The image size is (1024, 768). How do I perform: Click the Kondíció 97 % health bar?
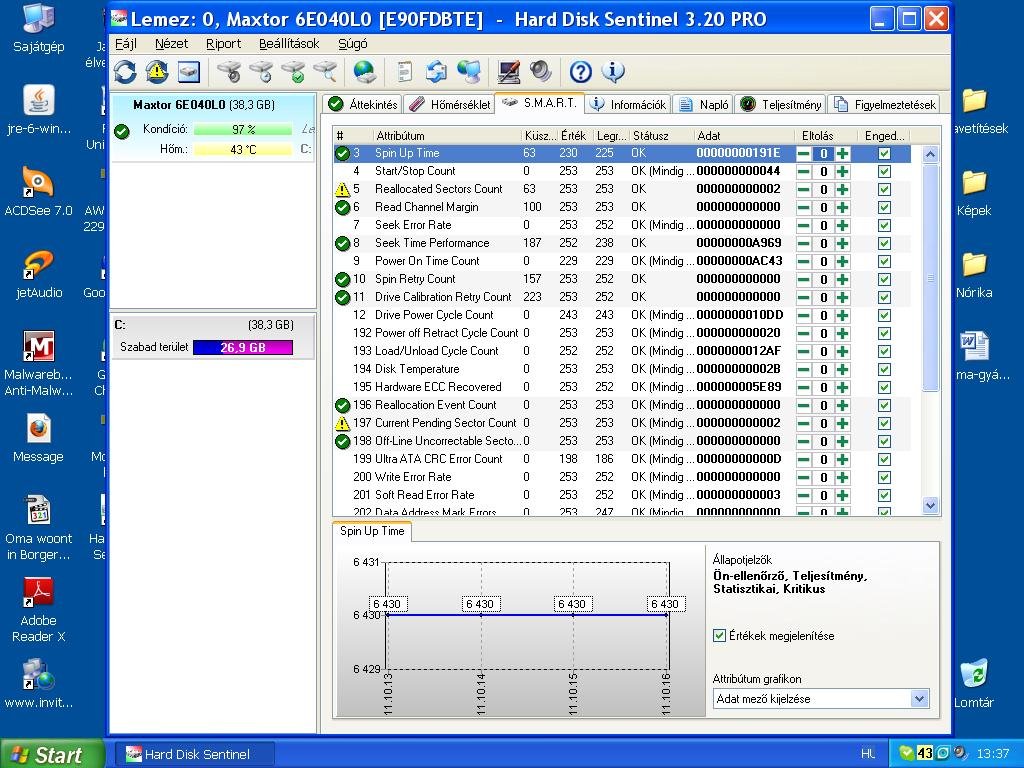(x=242, y=130)
